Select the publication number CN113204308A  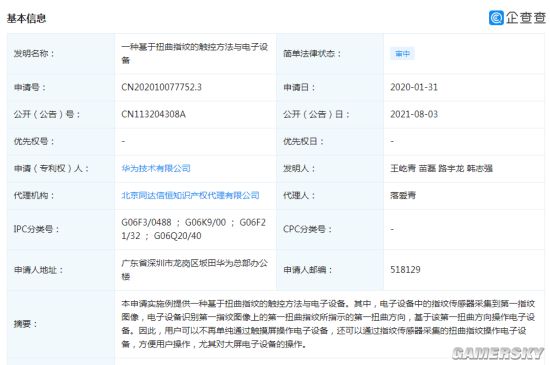point(153,114)
